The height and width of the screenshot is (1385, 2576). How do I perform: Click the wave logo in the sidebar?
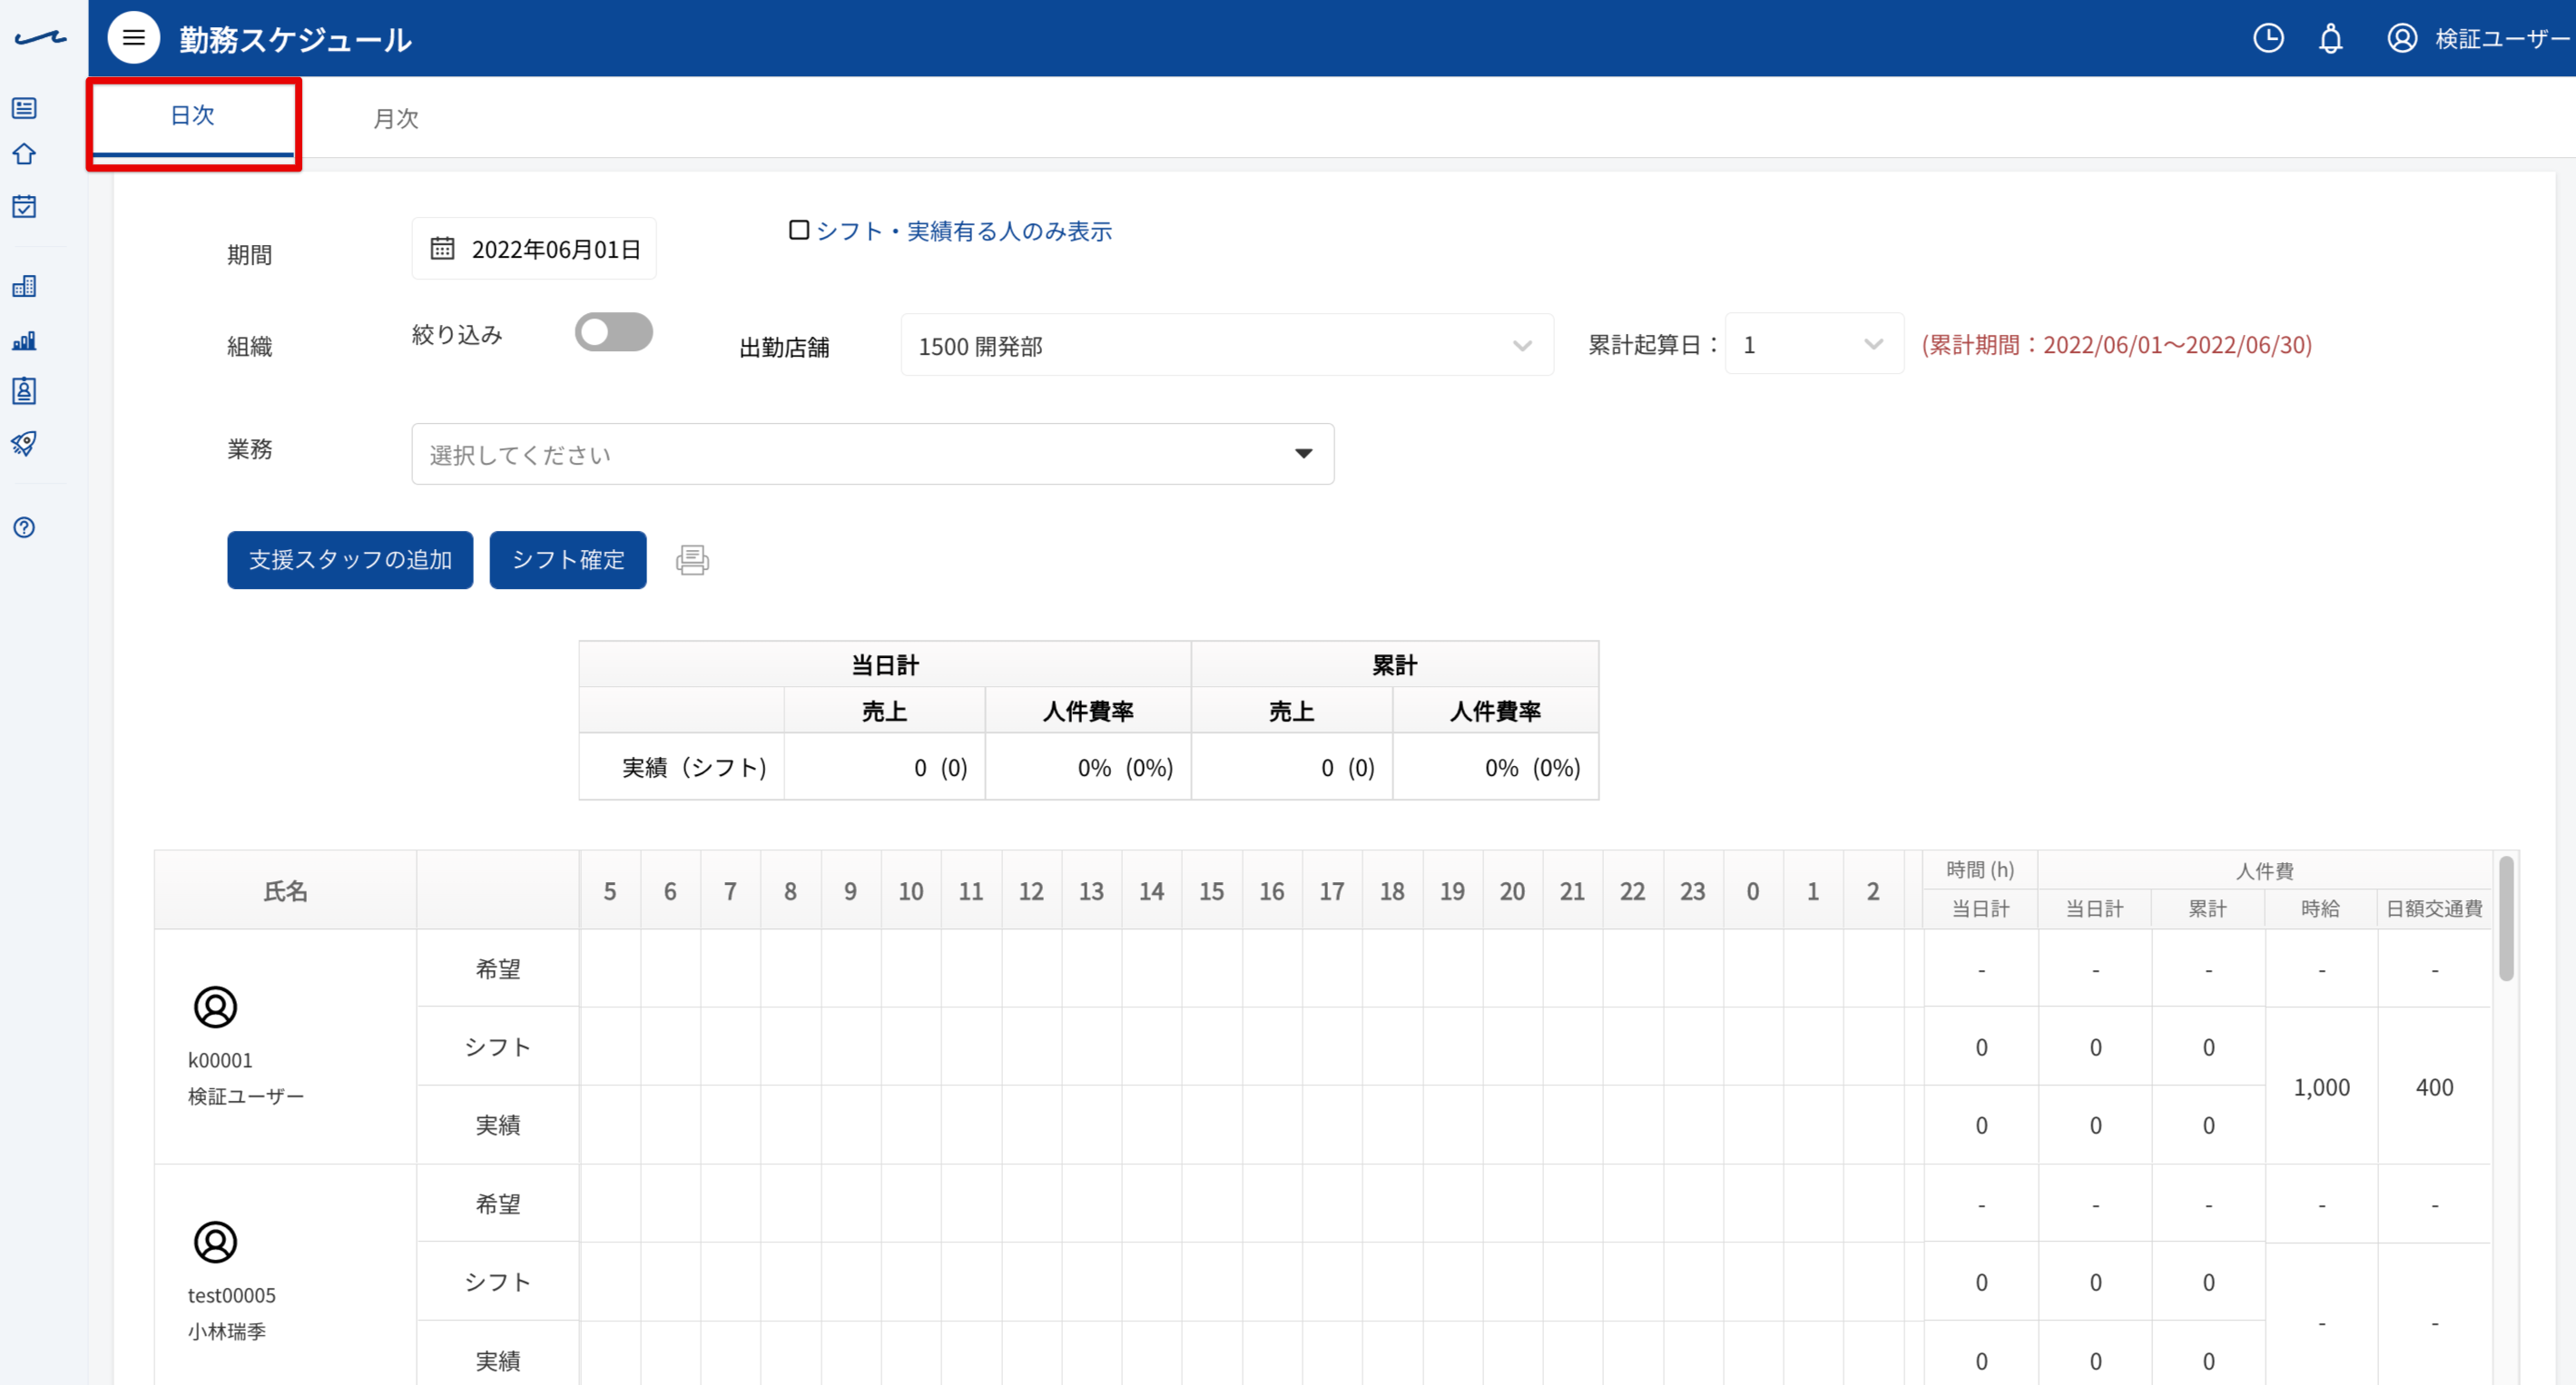click(x=40, y=38)
